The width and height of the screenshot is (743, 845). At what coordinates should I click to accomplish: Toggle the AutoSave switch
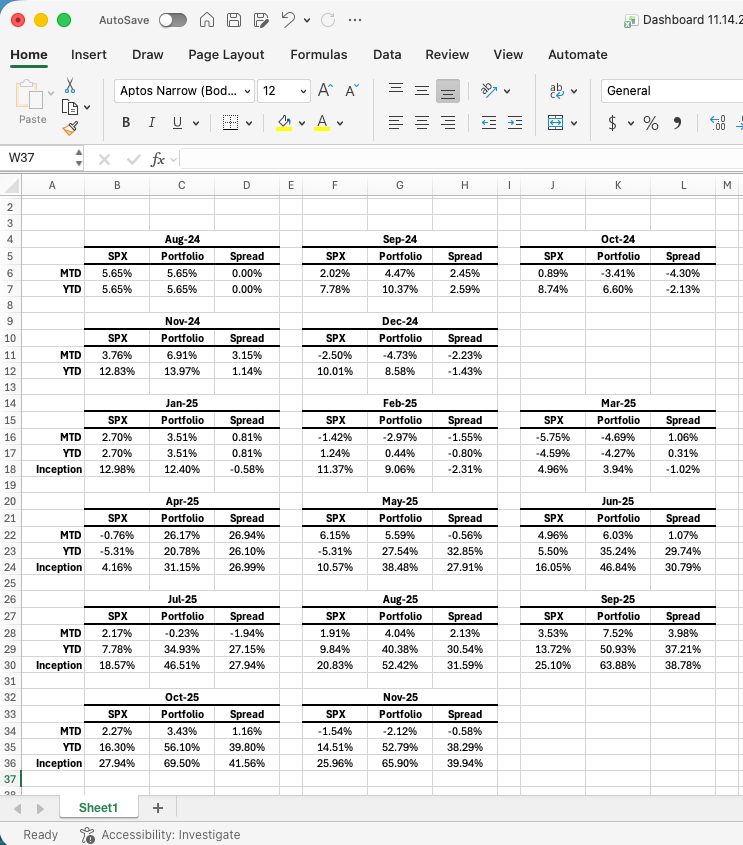173,20
